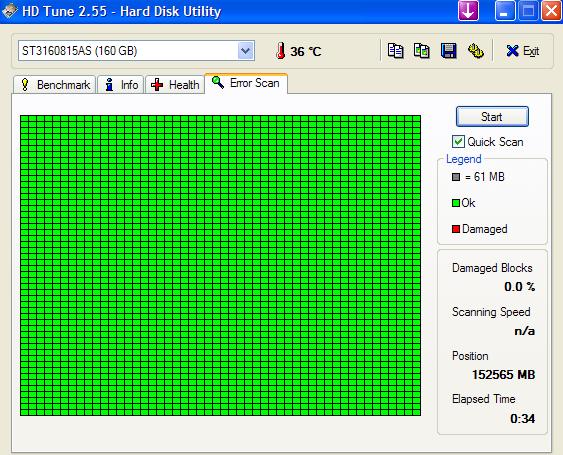Click the red Damaged legend swatch
Screen dimensions: 563x455
point(456,229)
